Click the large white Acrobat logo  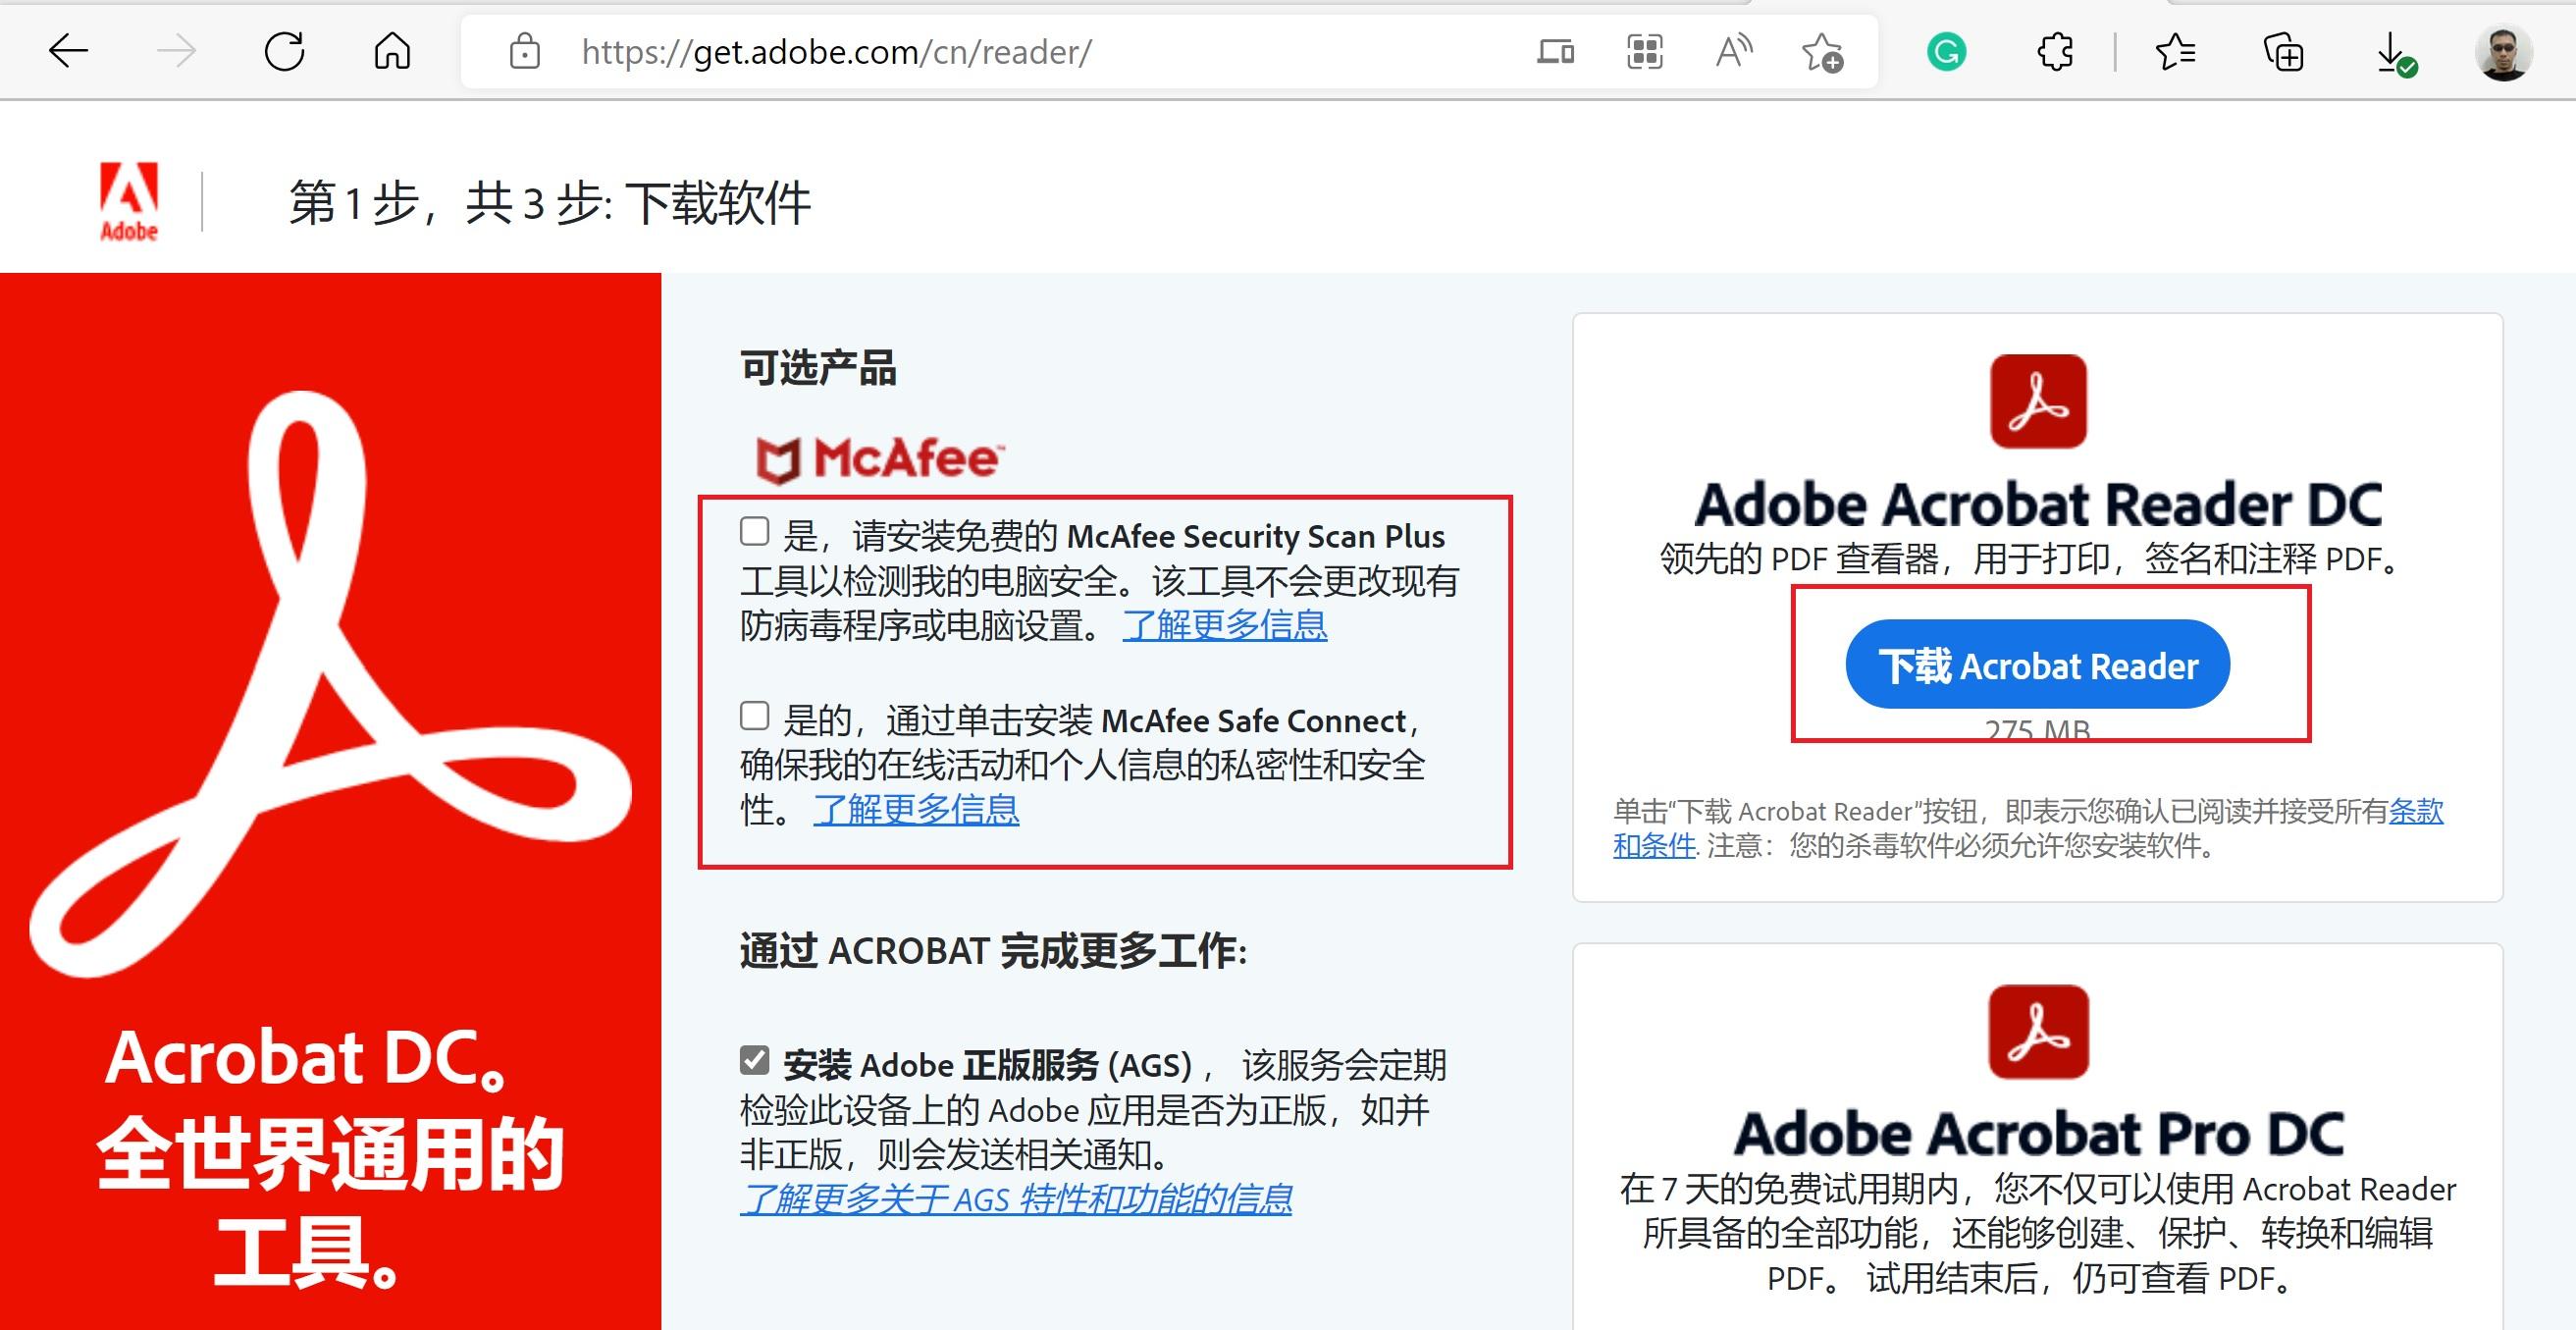coord(330,684)
